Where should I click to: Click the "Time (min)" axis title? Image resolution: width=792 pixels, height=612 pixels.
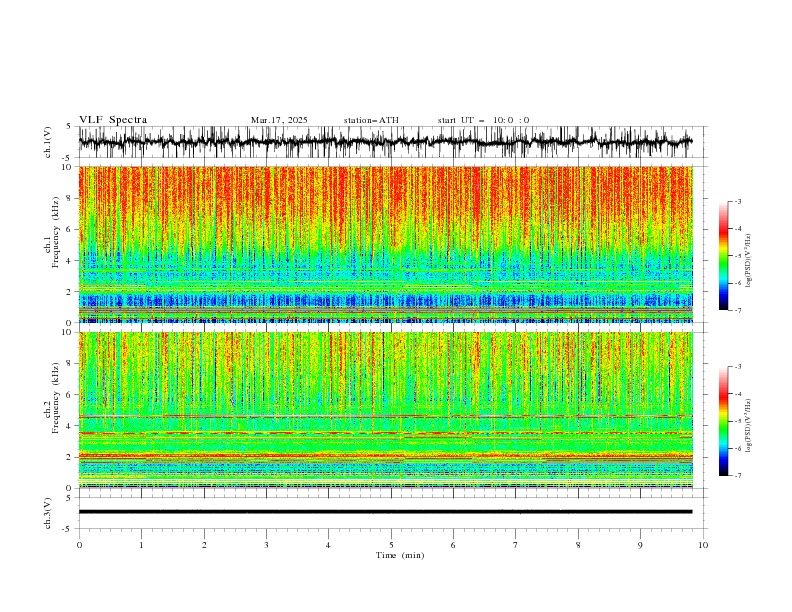[x=400, y=555]
